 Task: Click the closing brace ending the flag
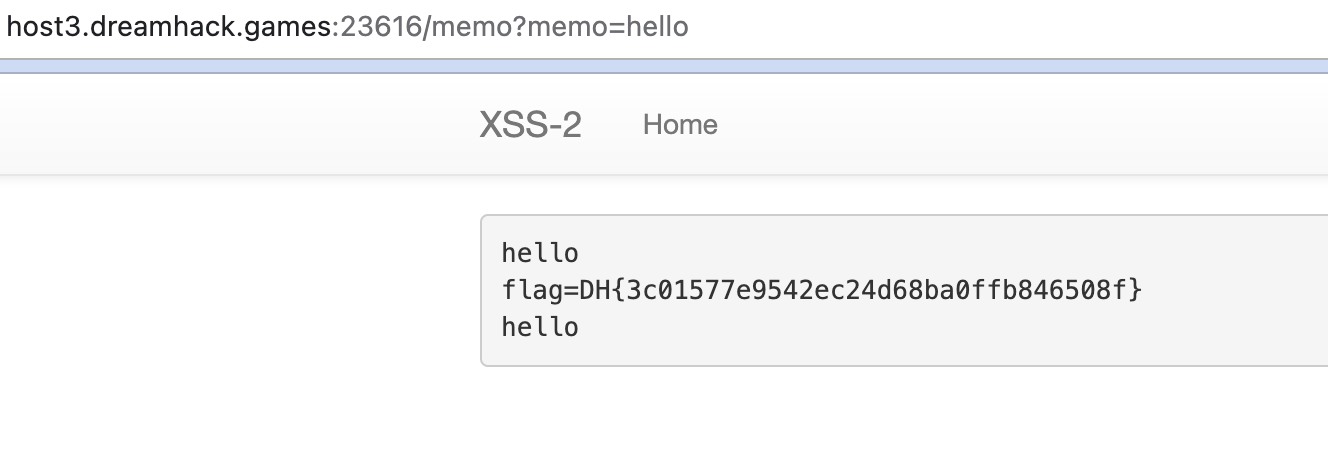tap(1134, 290)
